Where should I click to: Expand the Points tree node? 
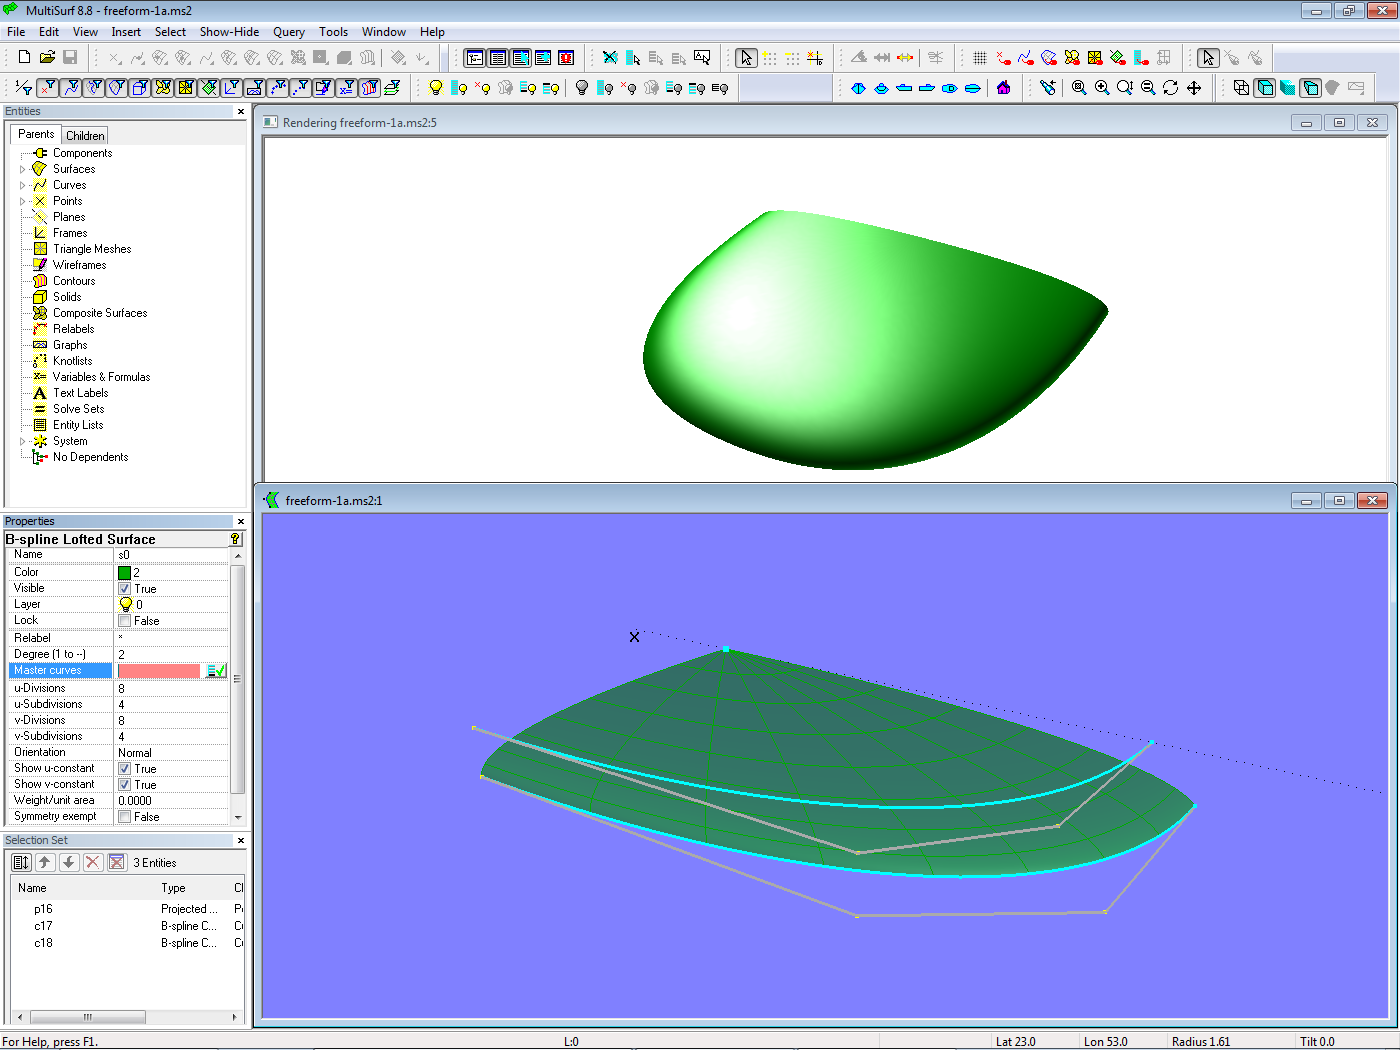(22, 201)
